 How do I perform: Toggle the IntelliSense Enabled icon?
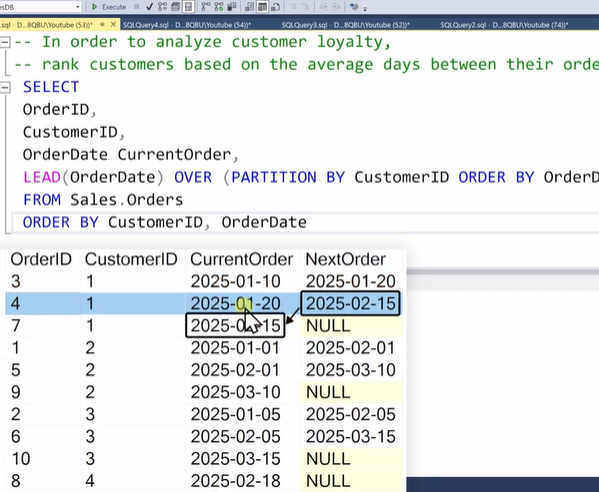click(x=188, y=7)
